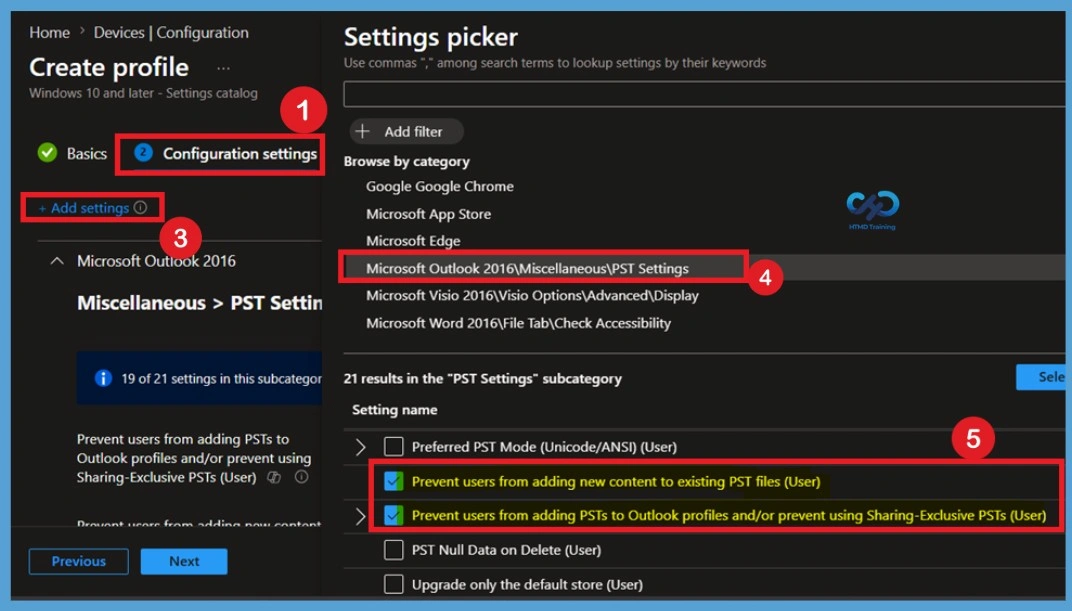The image size is (1072, 611).
Task: Expand Prevent users from adding PSTs row
Action: click(360, 516)
